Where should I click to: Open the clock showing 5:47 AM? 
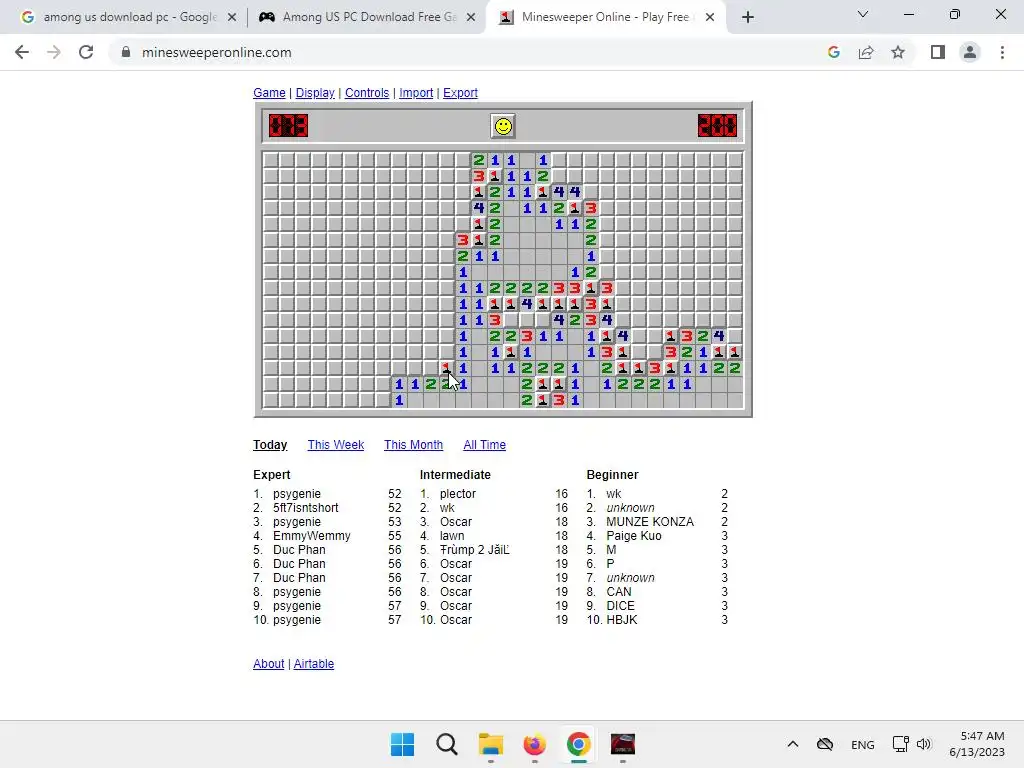[977, 744]
